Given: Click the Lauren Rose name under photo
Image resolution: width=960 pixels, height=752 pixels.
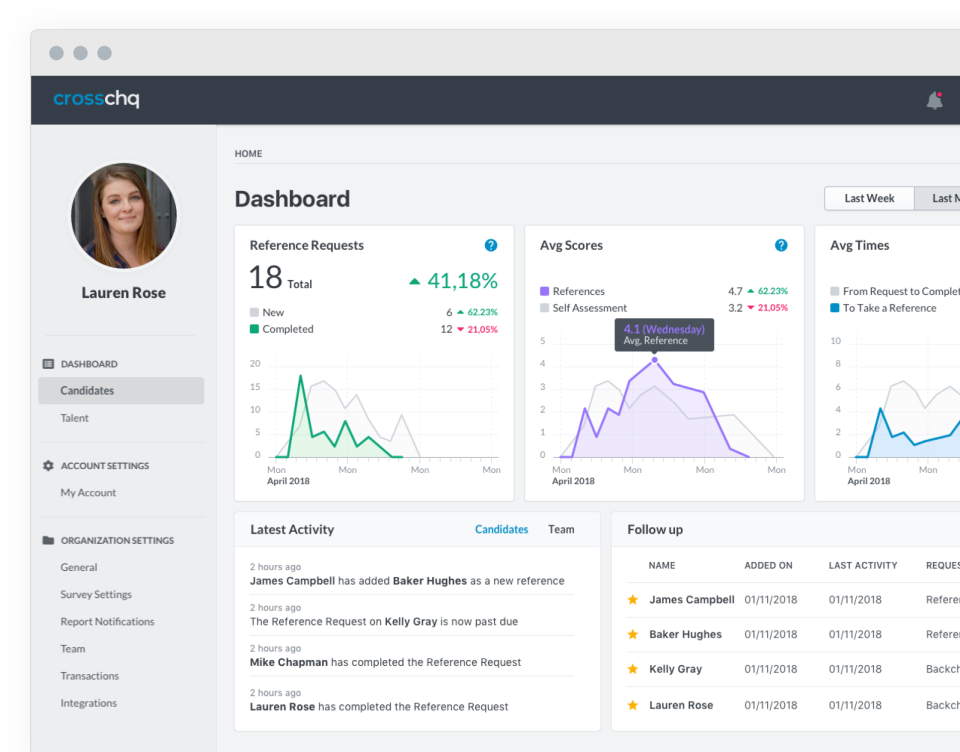Looking at the screenshot, I should coord(124,293).
